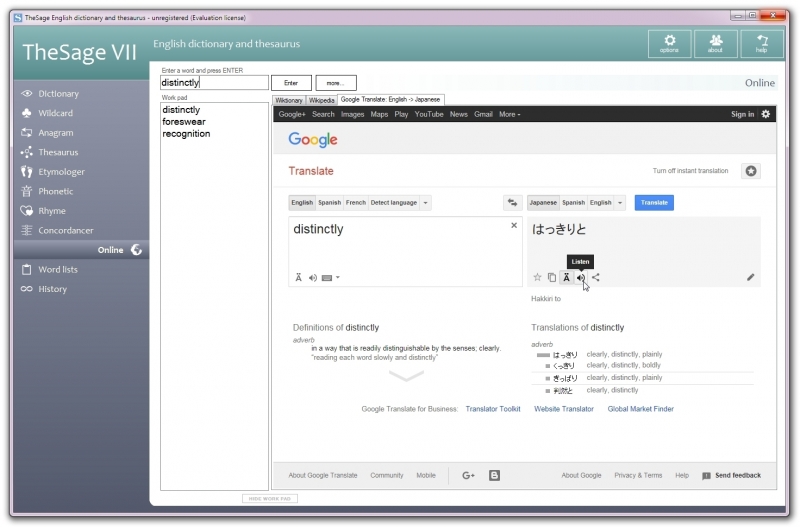Screen dimensions: 800x527
Task: Switch to the Wikipedia tab
Action: coord(321,100)
